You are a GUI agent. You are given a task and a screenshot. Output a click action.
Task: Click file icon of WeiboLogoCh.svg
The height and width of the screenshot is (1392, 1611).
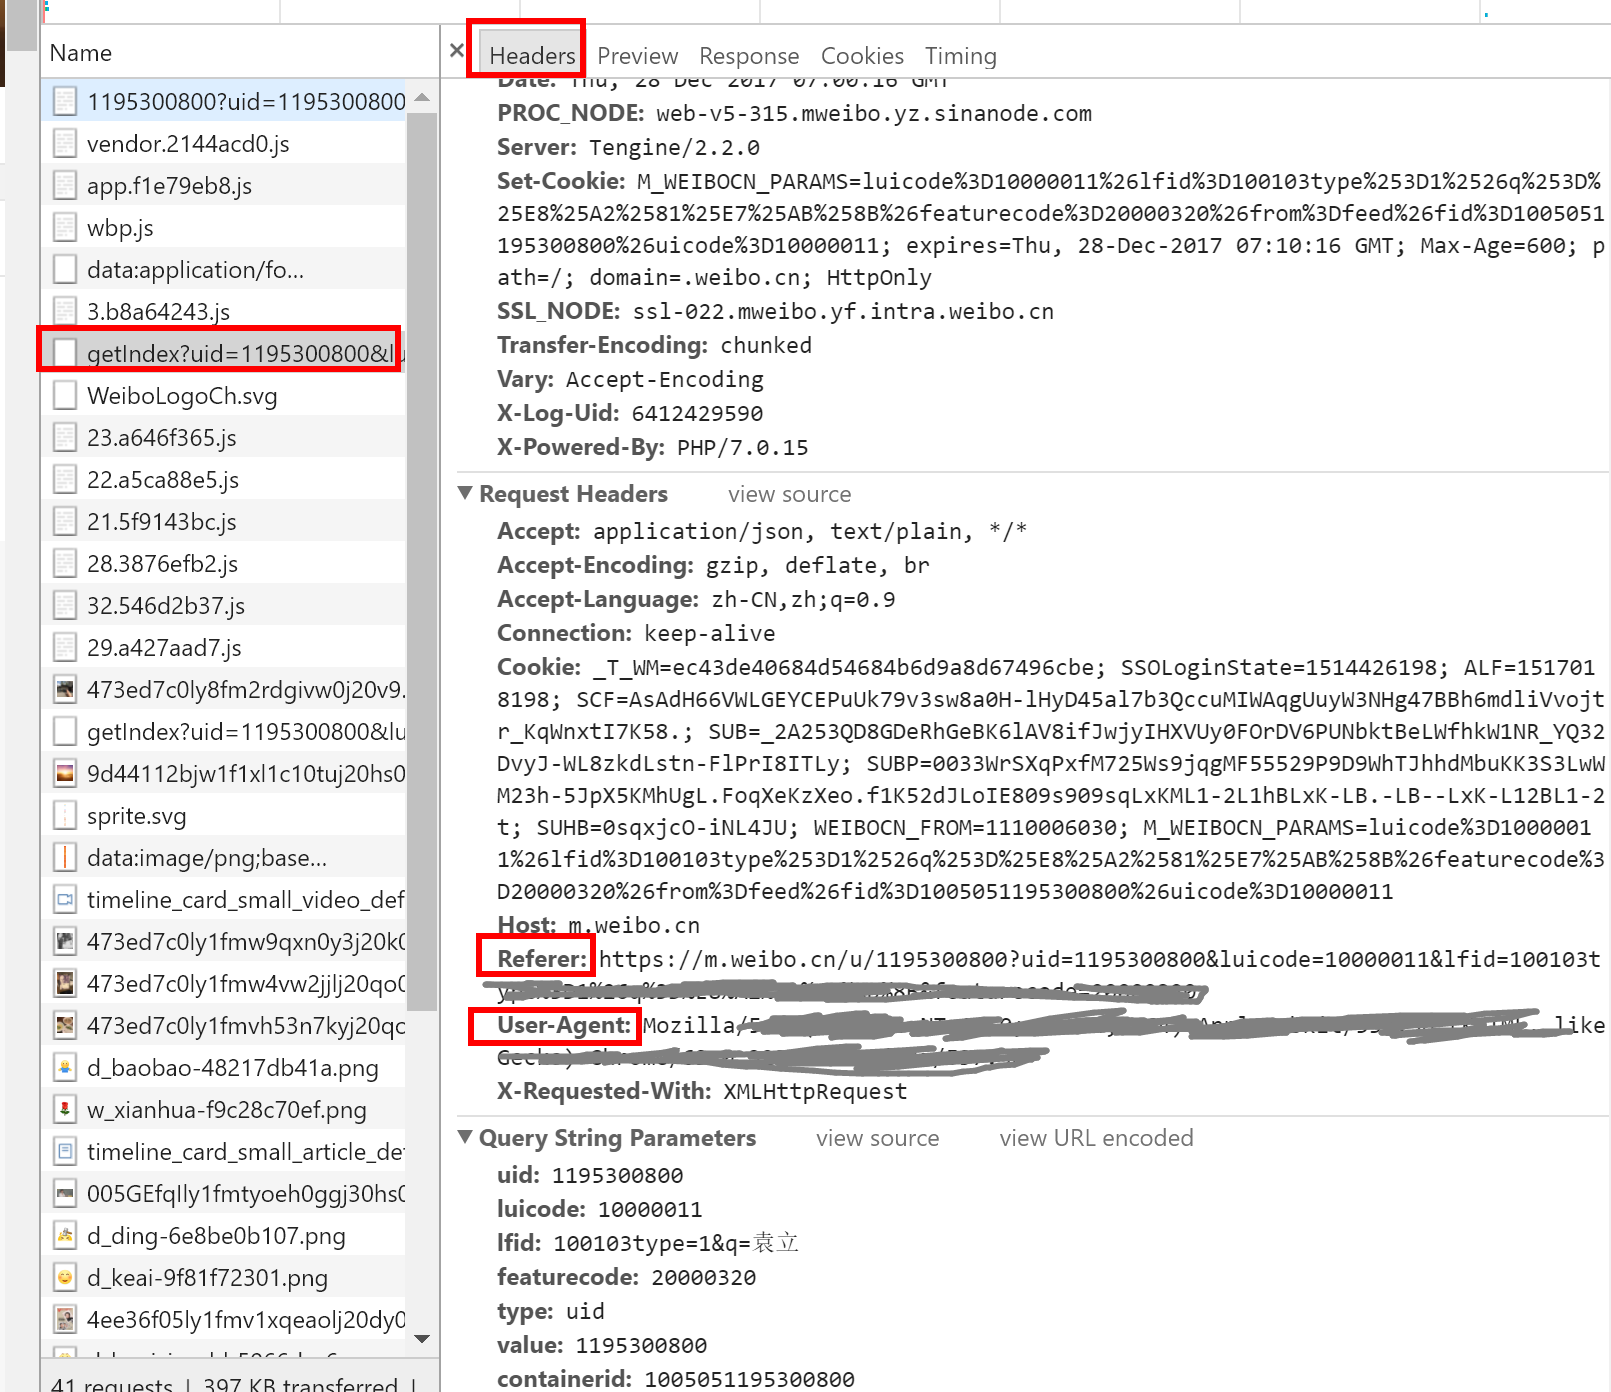click(x=65, y=396)
